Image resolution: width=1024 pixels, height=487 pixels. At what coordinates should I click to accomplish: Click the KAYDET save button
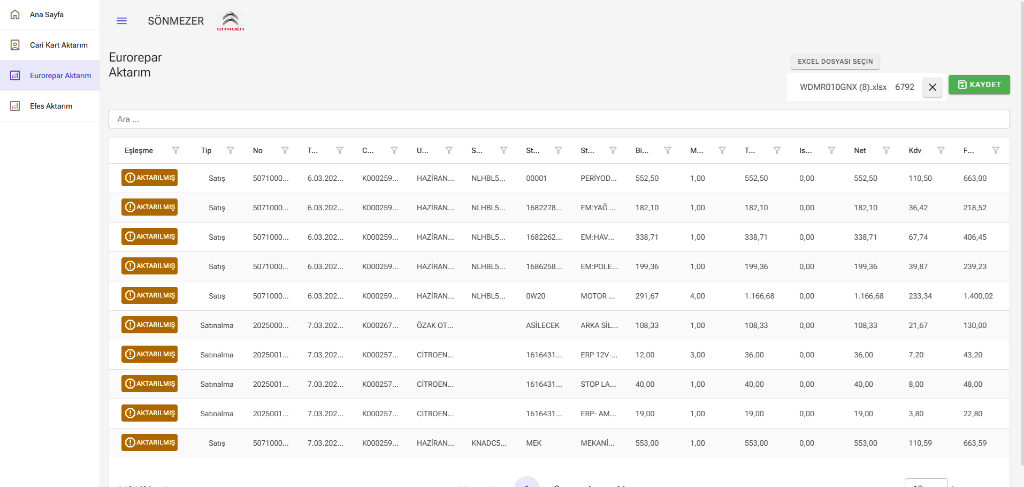tap(979, 85)
